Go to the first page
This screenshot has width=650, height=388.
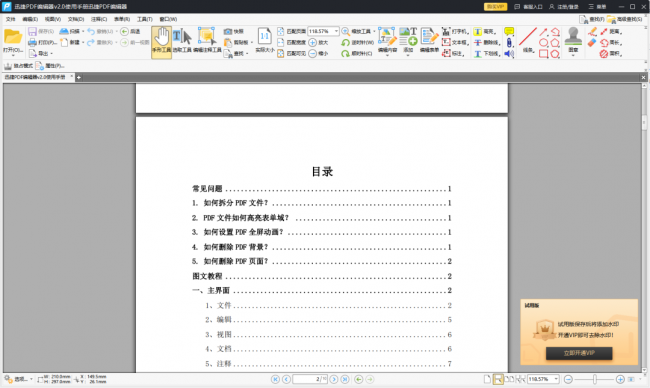tap(275, 379)
